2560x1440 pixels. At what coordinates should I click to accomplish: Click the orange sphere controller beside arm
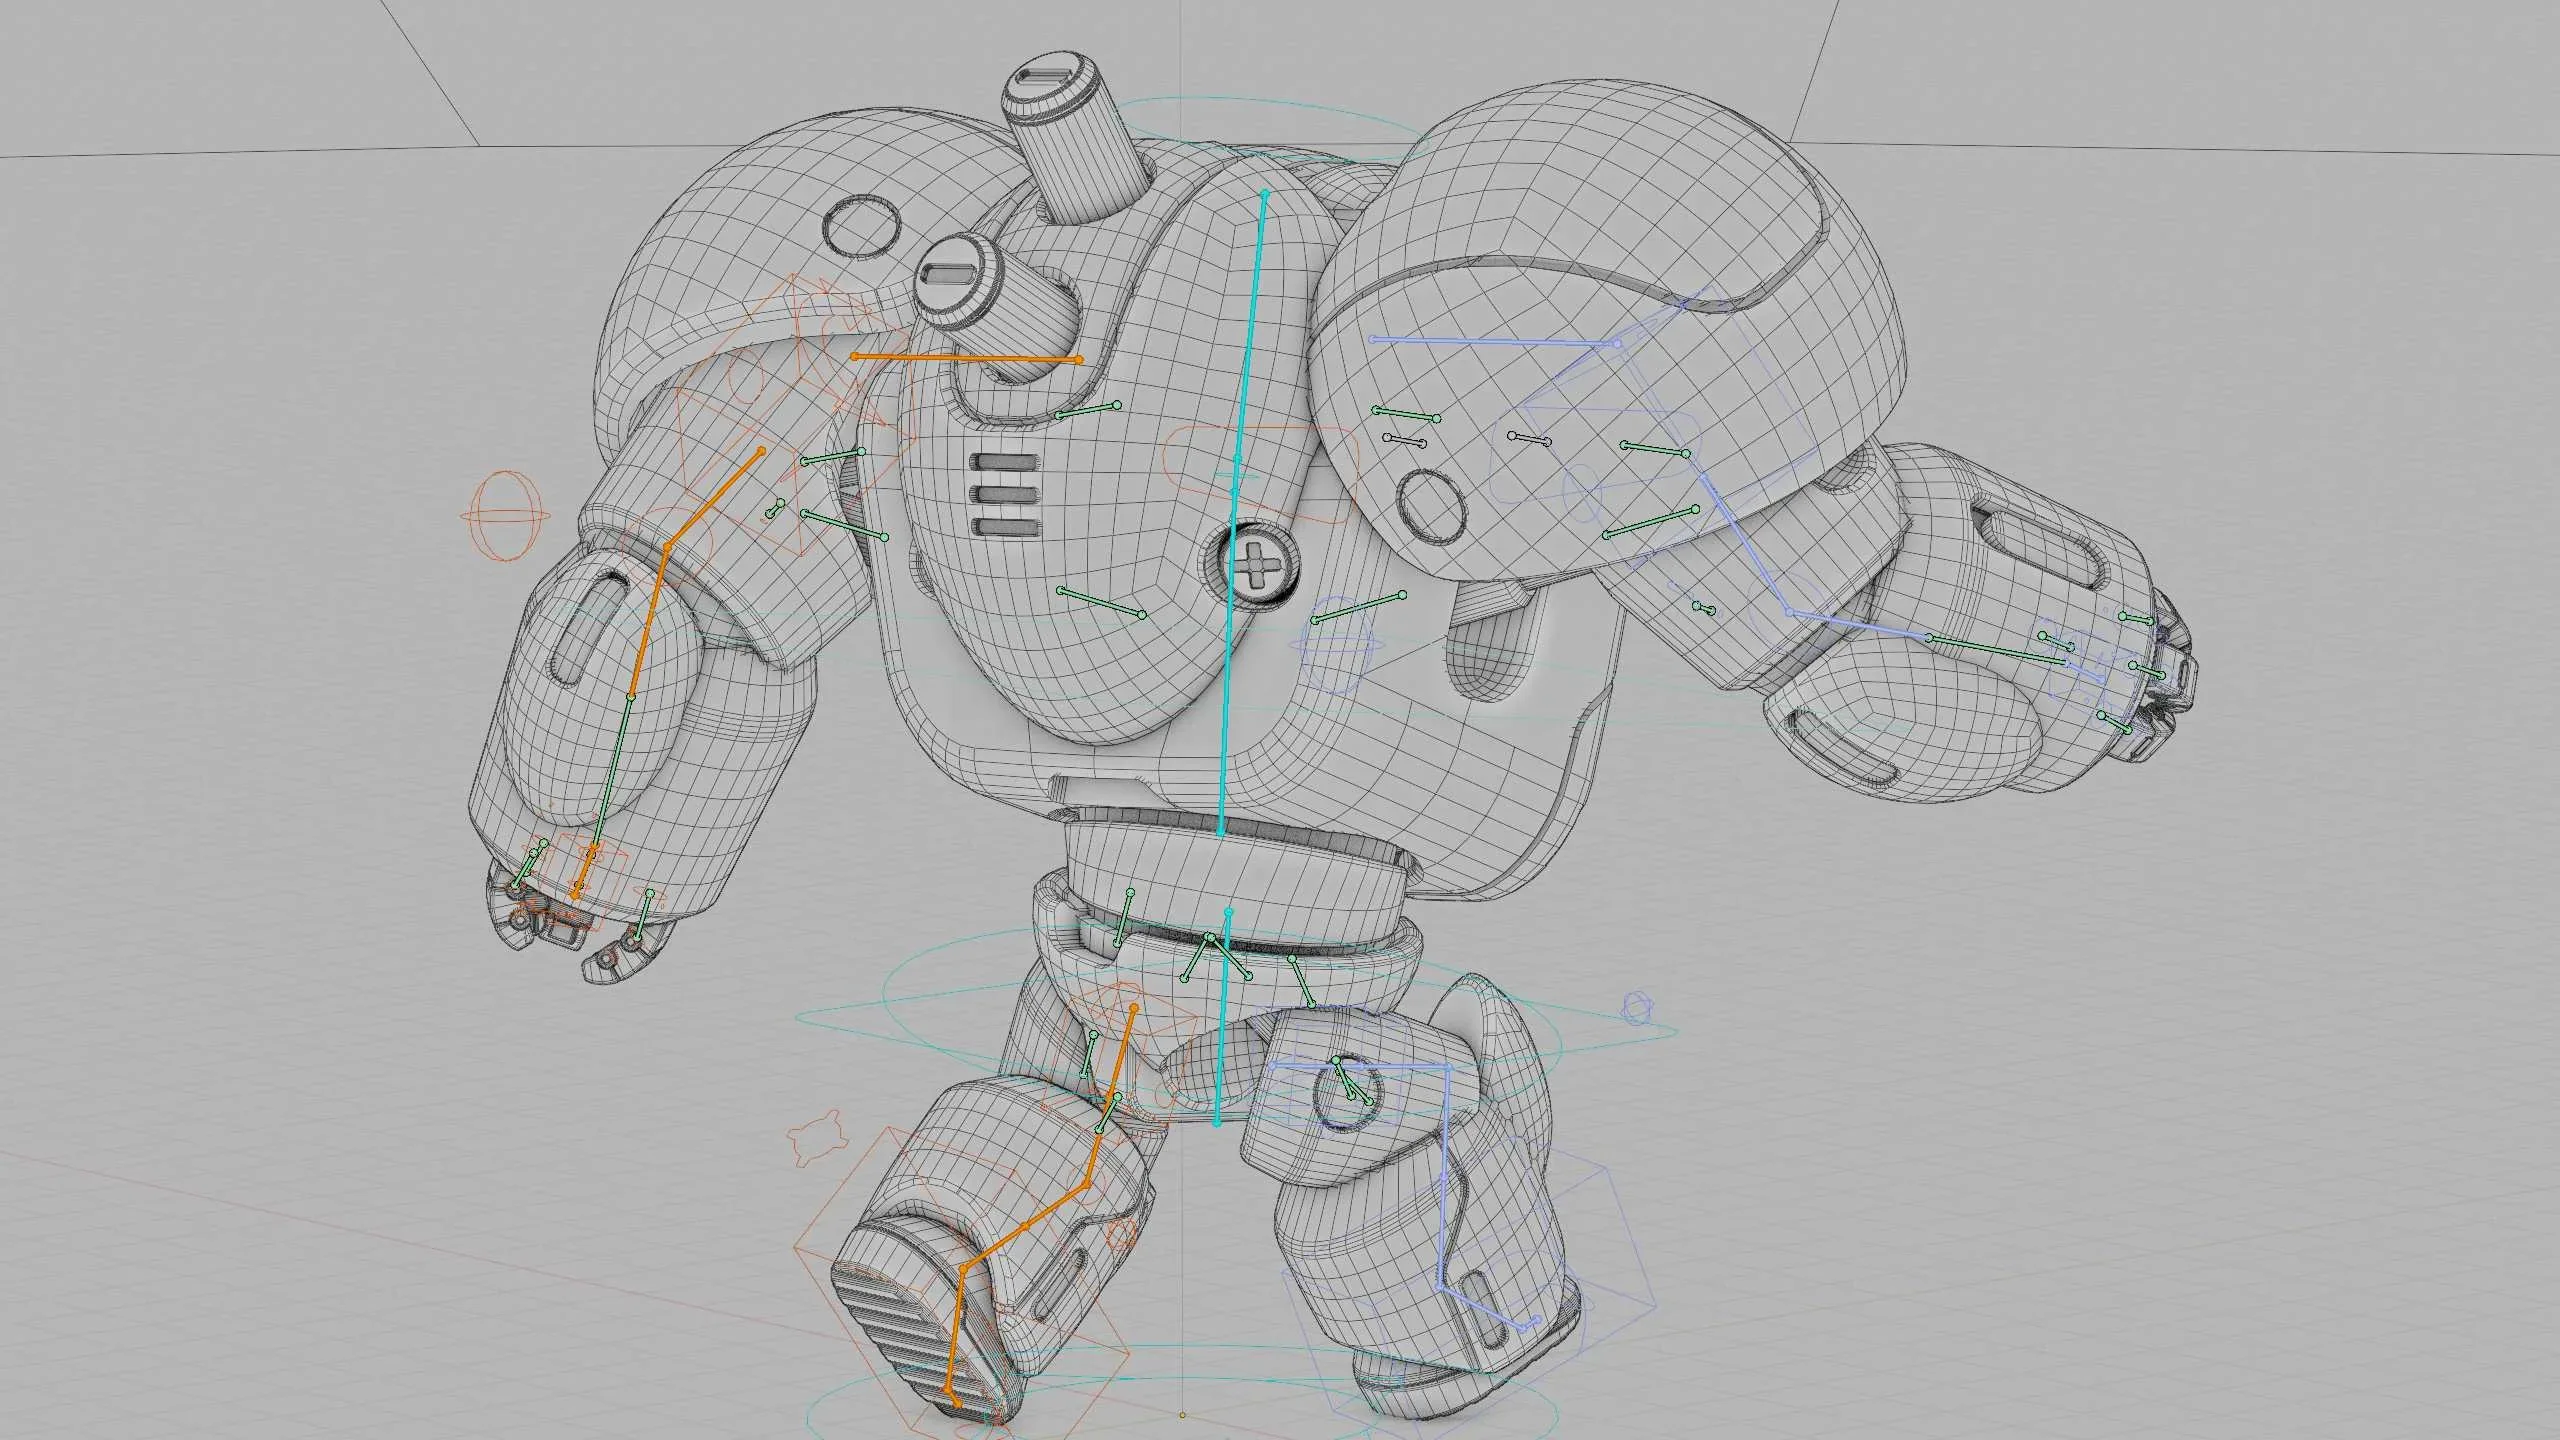click(505, 517)
